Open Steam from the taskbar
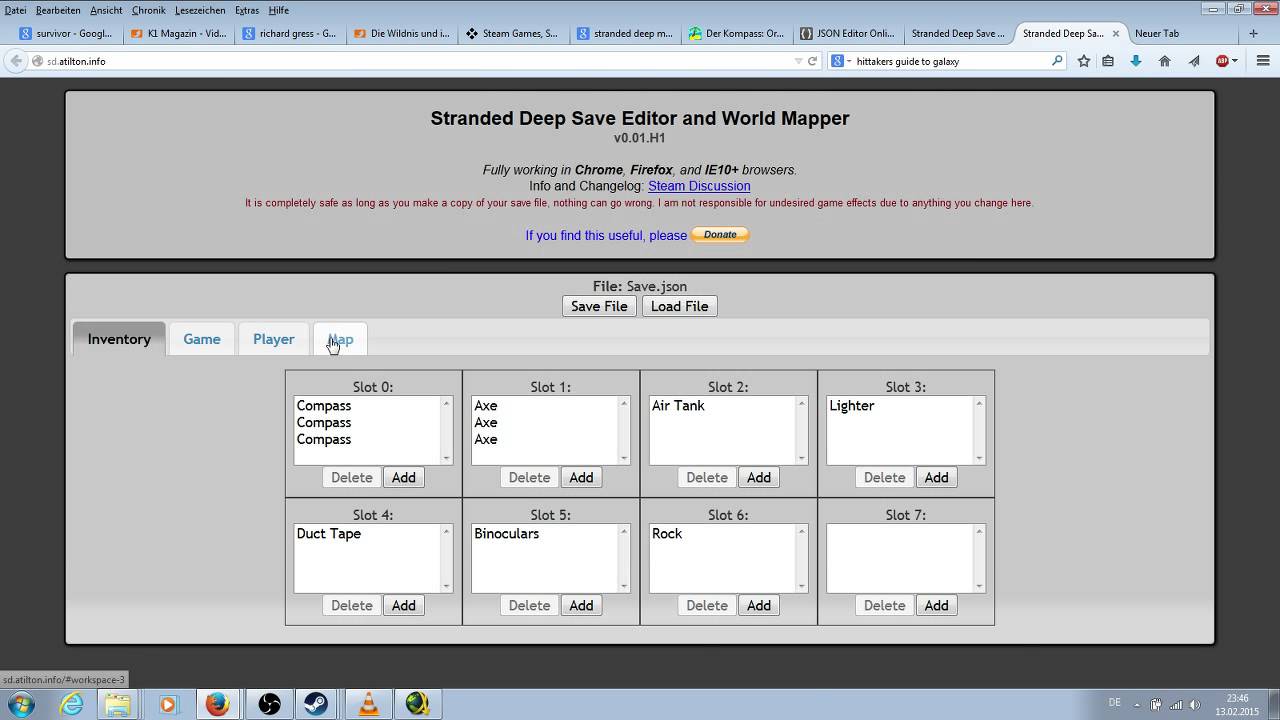Viewport: 1280px width, 720px height. 315,704
